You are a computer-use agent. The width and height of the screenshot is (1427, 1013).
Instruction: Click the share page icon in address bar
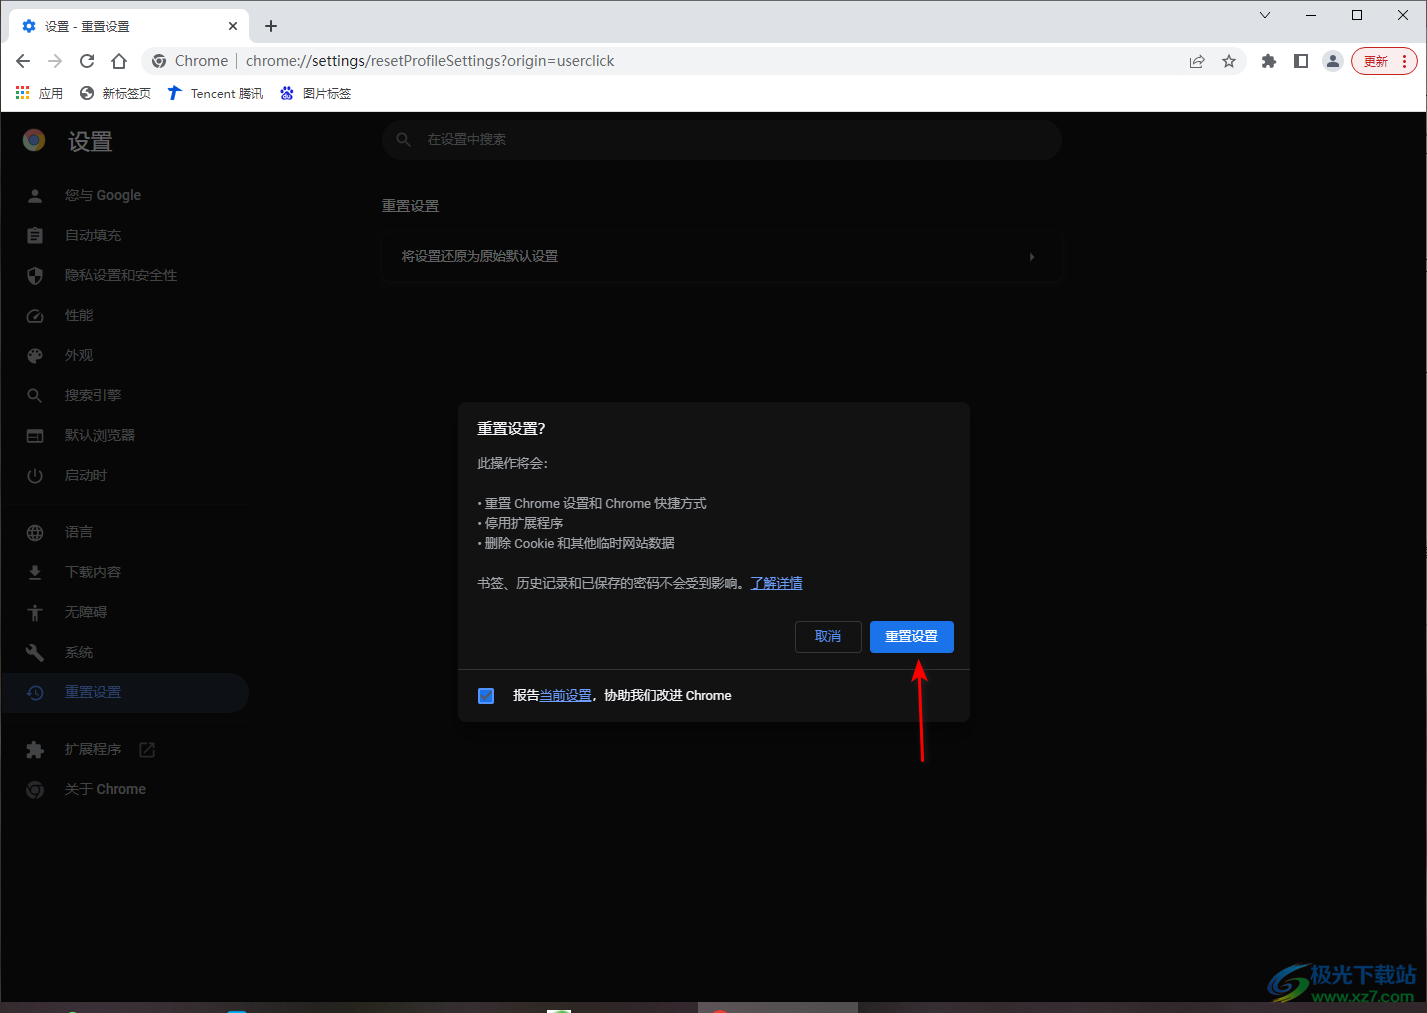click(x=1197, y=61)
